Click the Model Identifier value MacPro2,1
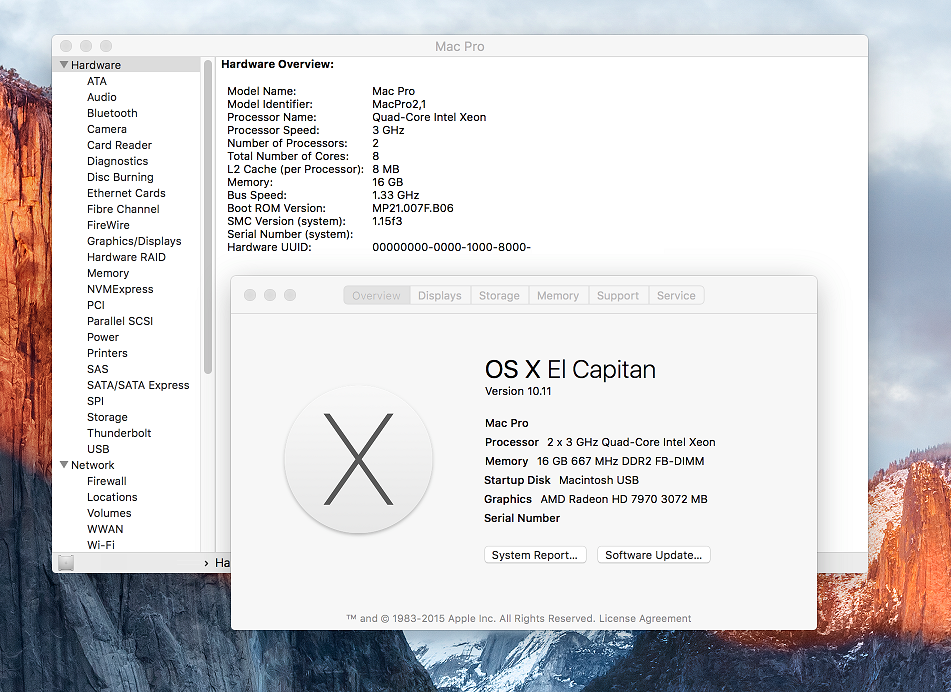Image resolution: width=951 pixels, height=692 pixels. (399, 104)
